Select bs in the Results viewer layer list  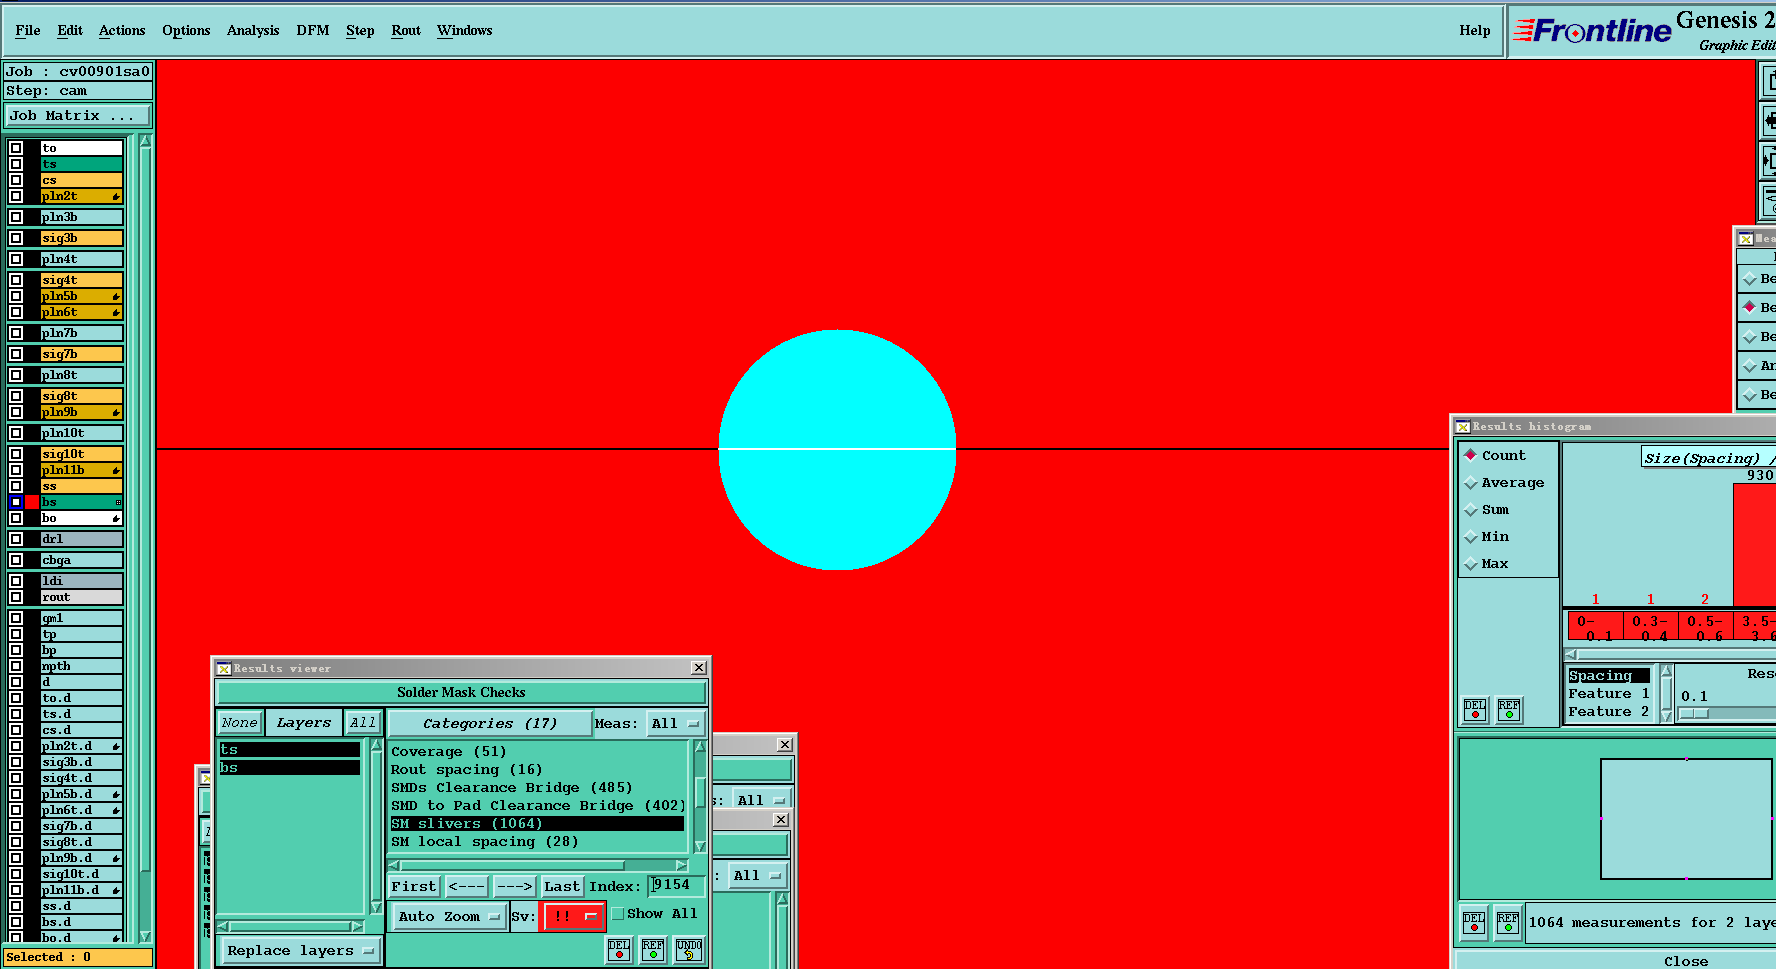click(289, 768)
